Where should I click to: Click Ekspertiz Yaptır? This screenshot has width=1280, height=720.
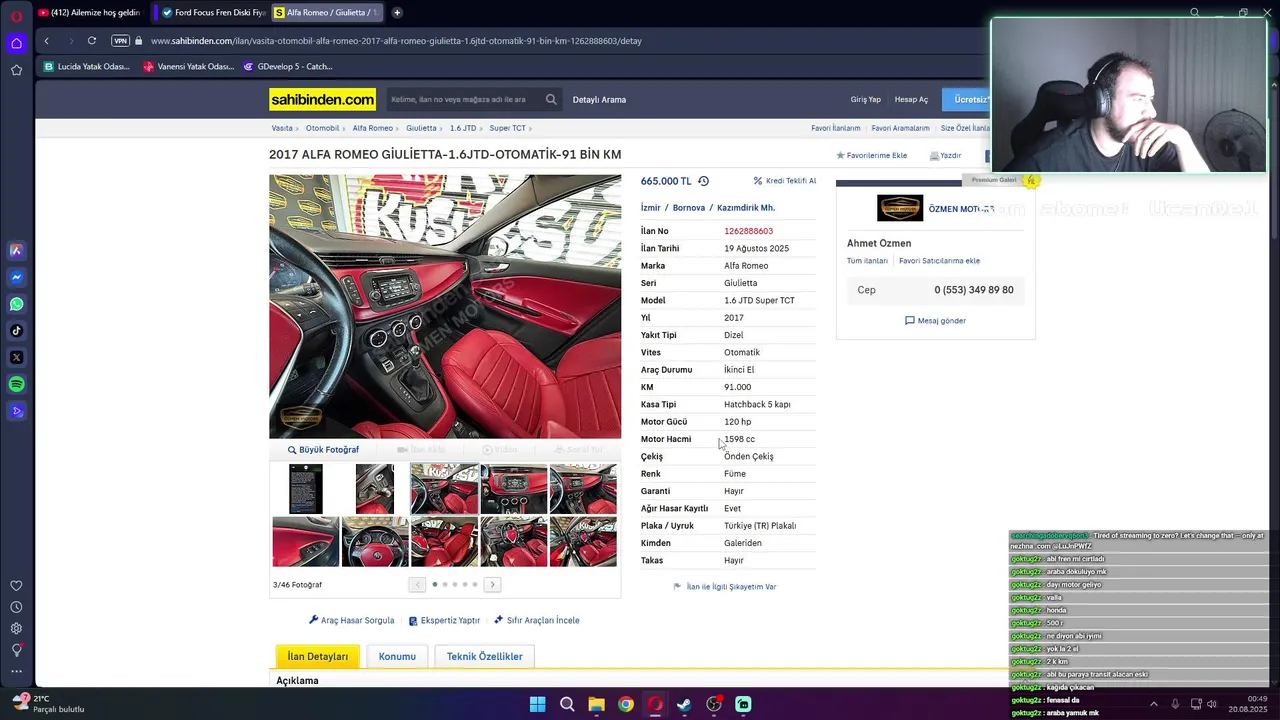coord(445,620)
